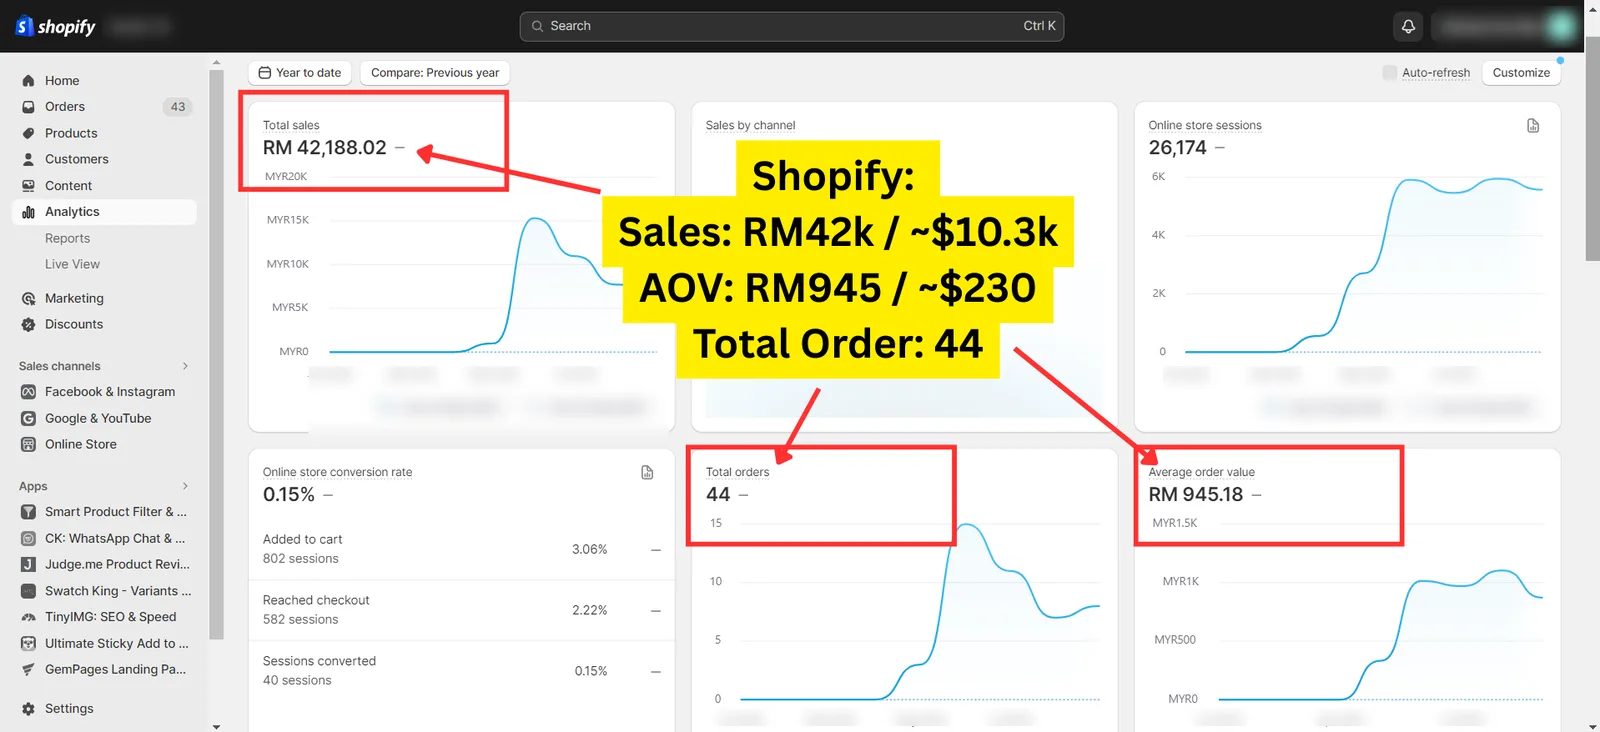Click the Sessions converted row
1600x732 pixels.
pos(461,671)
